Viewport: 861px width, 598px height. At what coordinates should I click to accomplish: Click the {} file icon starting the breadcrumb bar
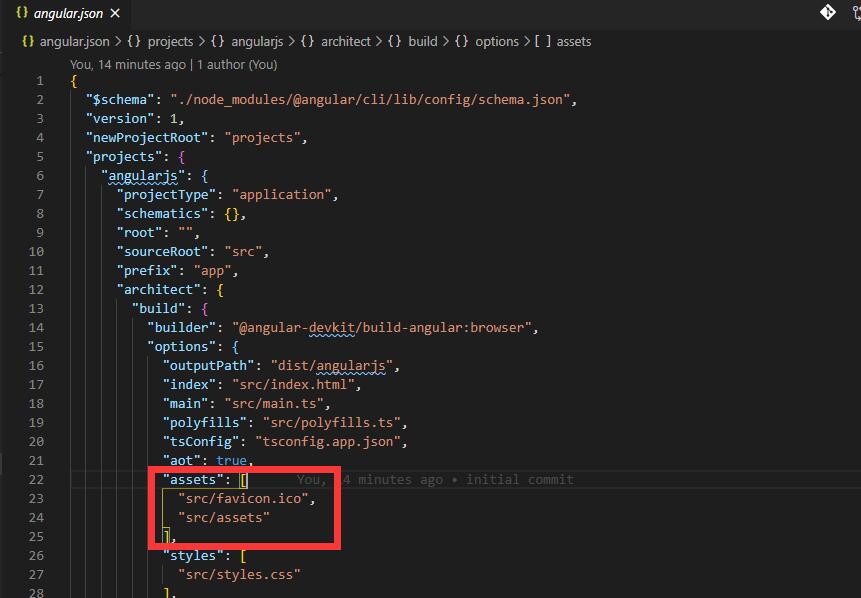click(x=27, y=41)
